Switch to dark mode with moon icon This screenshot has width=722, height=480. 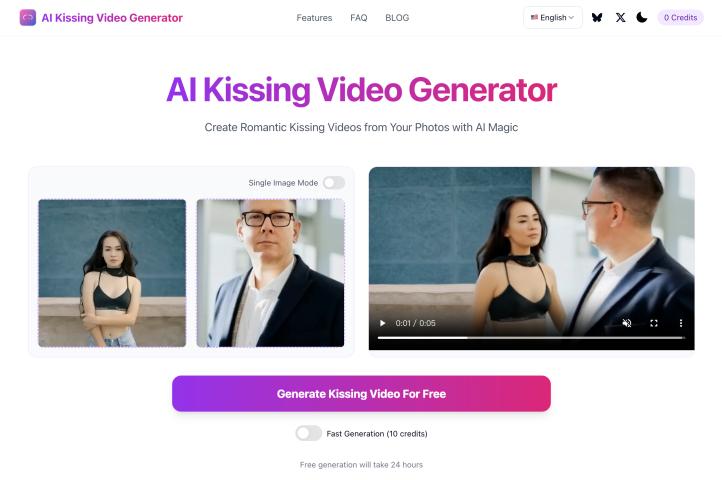(641, 18)
